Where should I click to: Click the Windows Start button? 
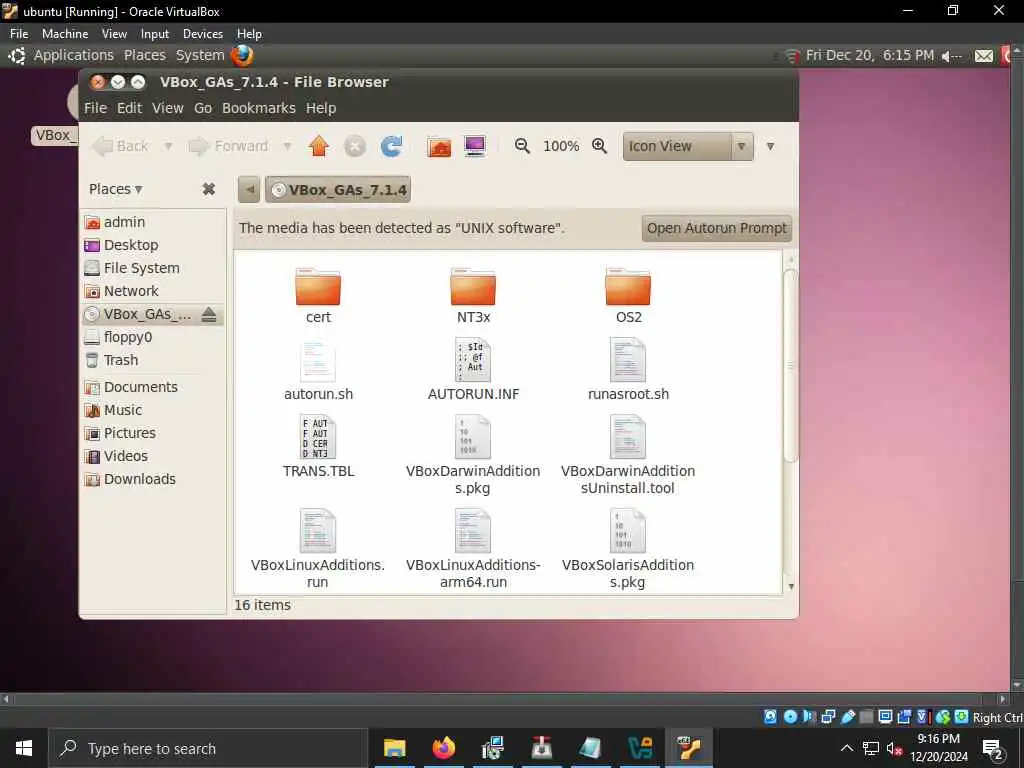point(24,748)
